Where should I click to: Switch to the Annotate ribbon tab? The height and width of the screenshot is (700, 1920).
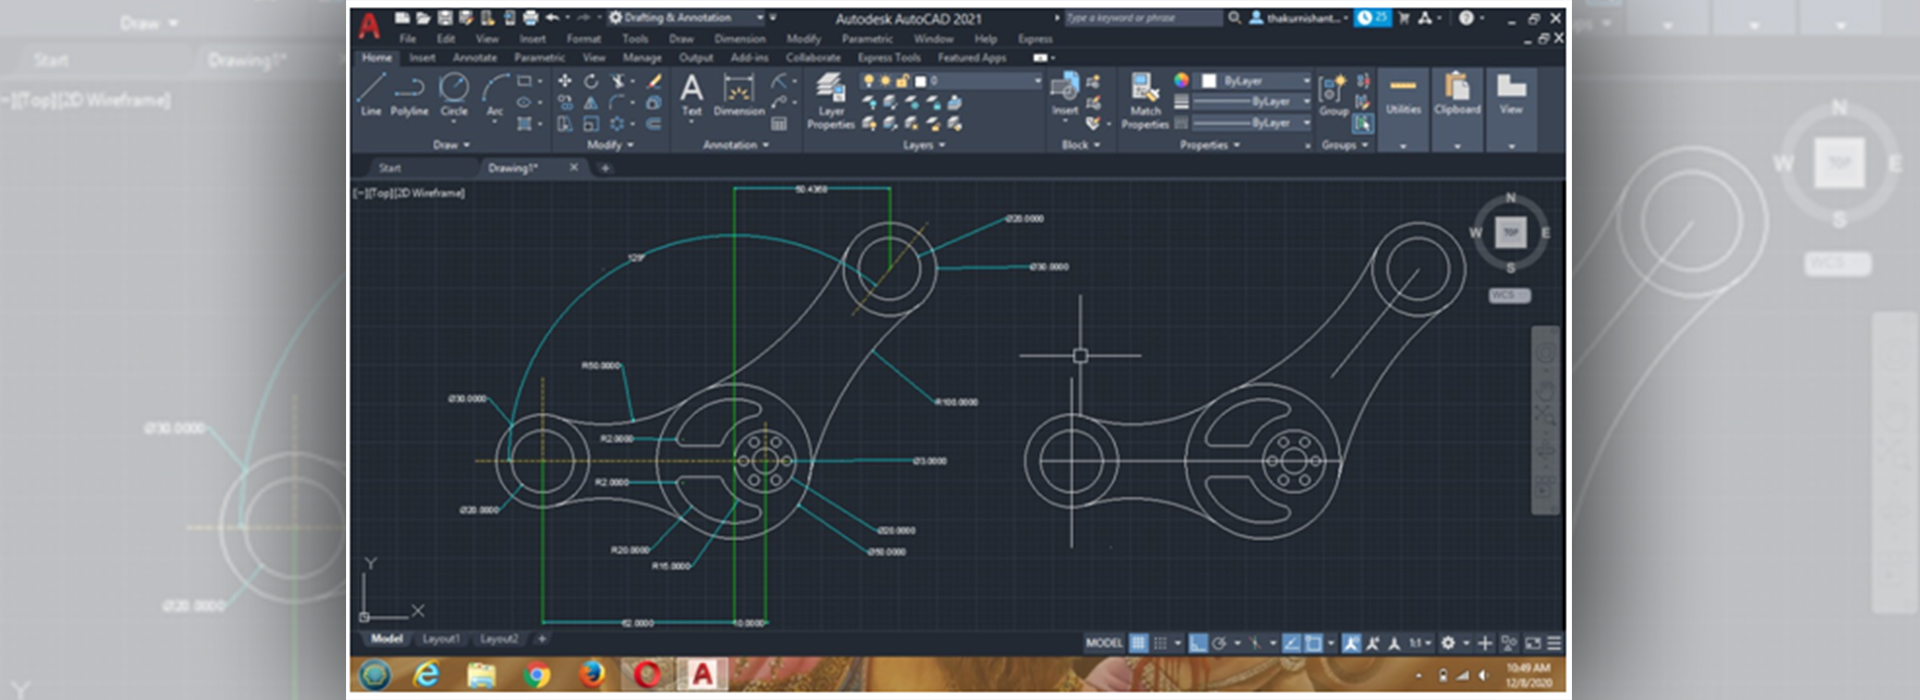(474, 58)
